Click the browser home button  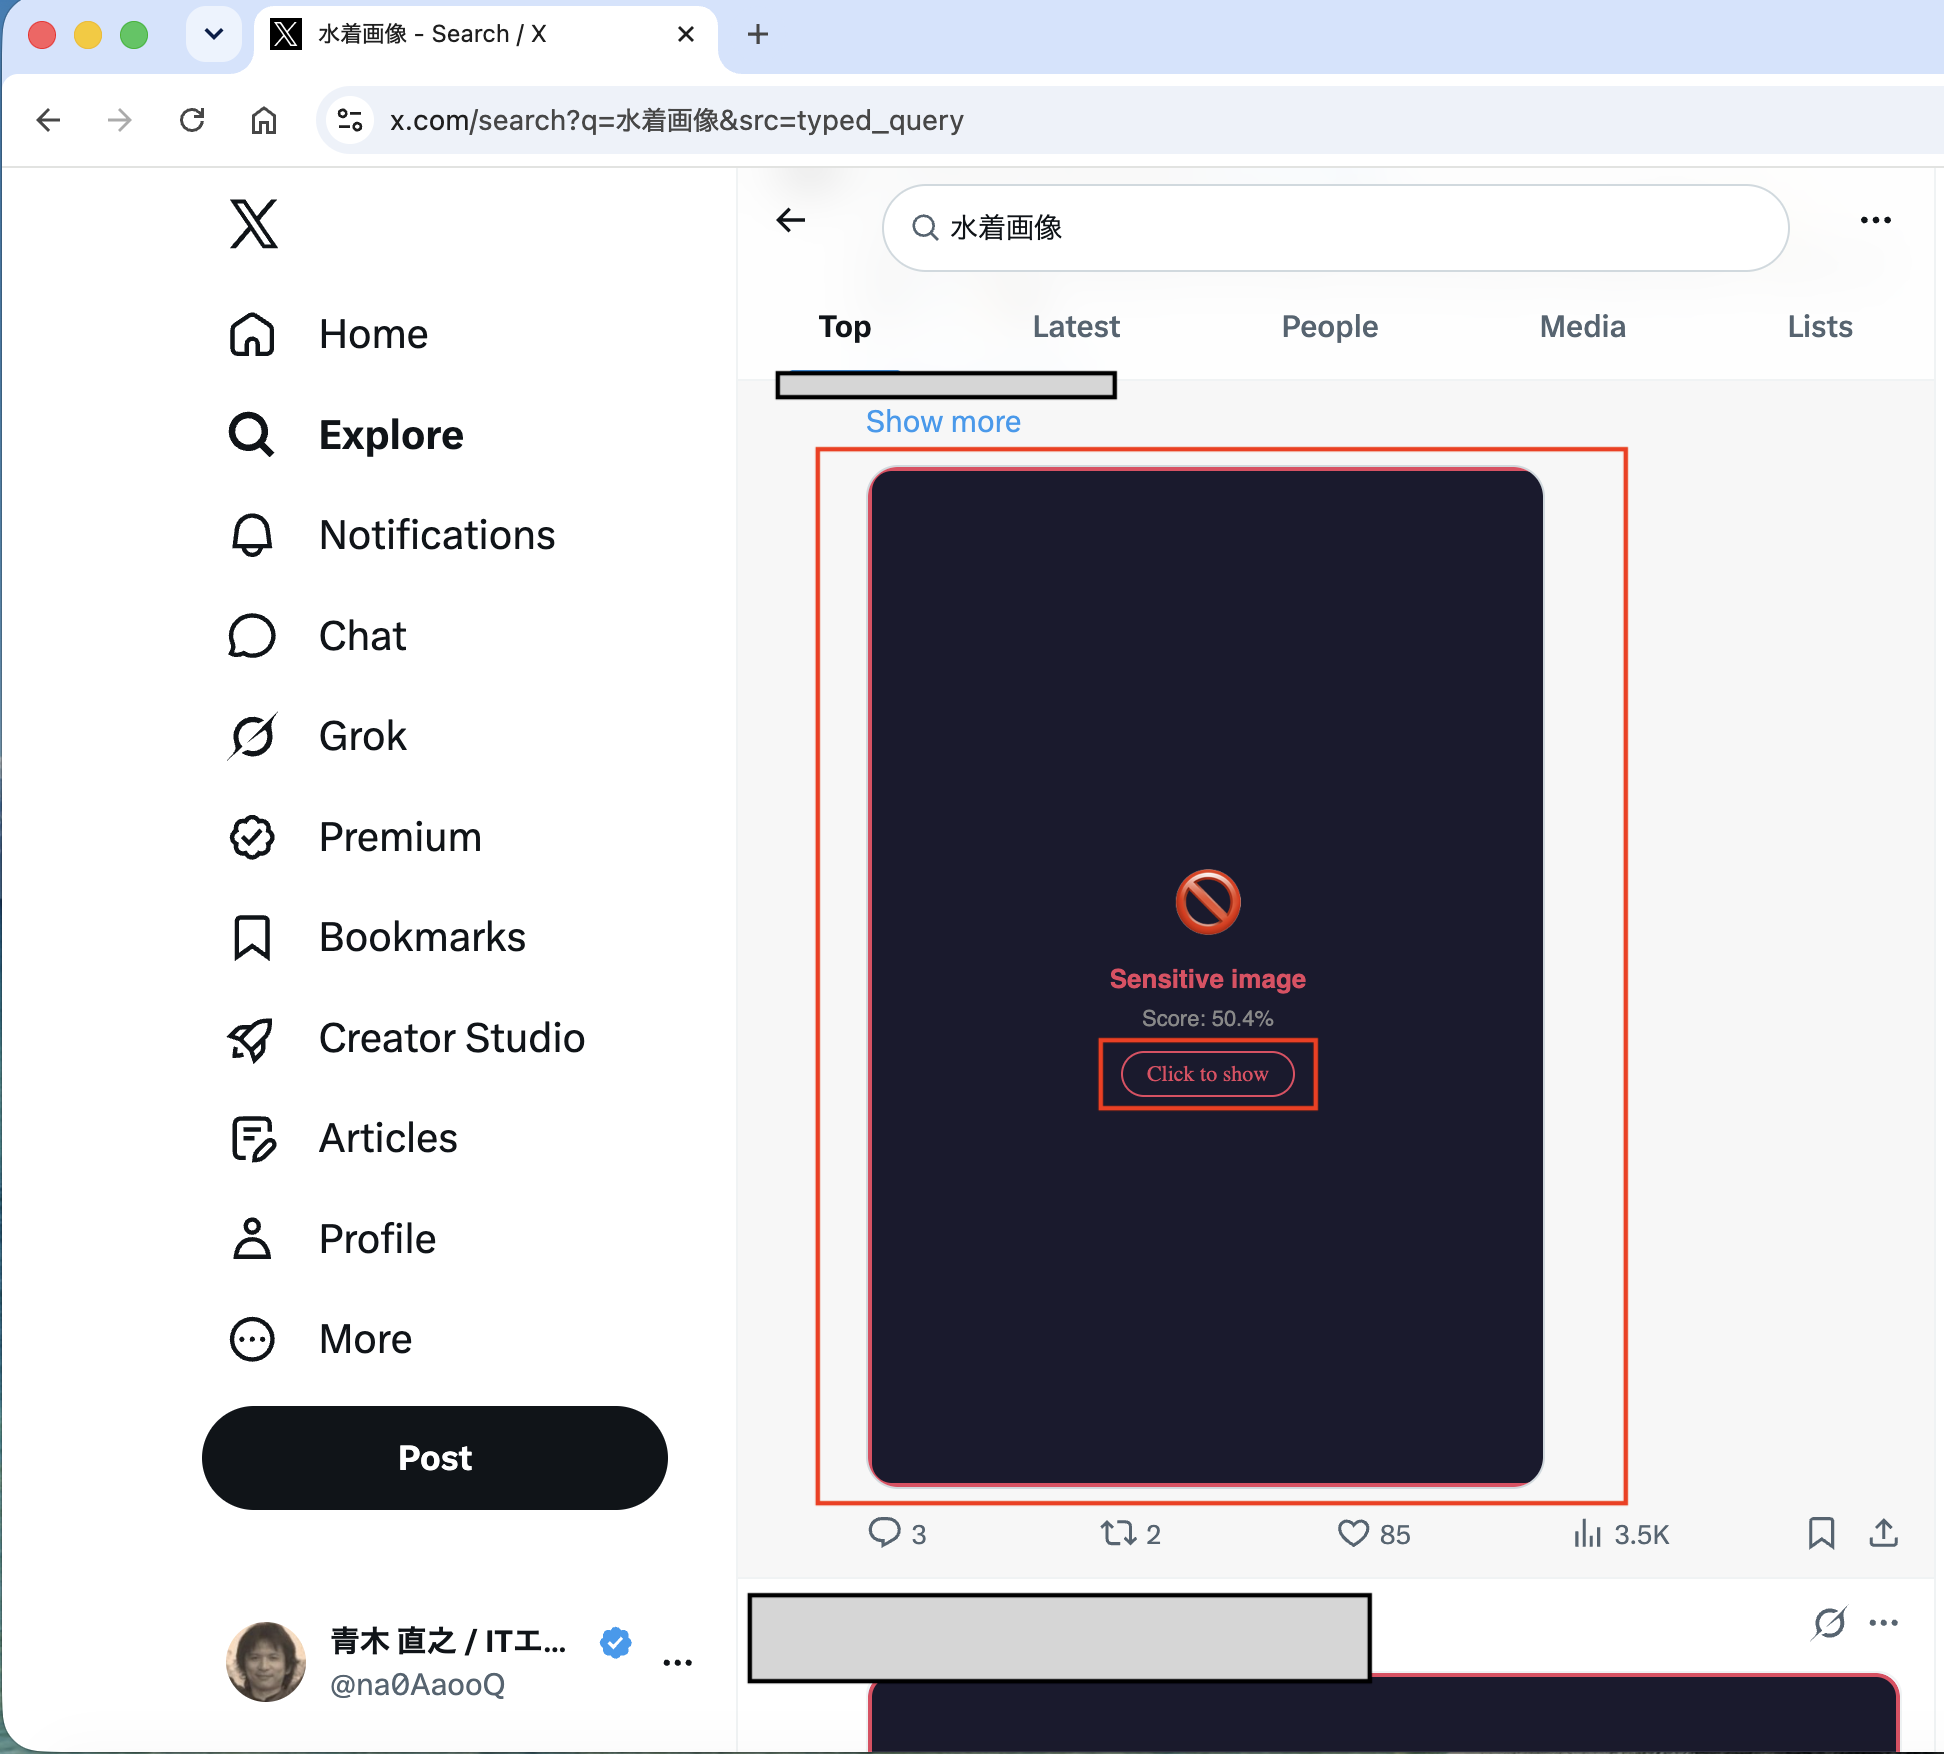click(x=264, y=120)
